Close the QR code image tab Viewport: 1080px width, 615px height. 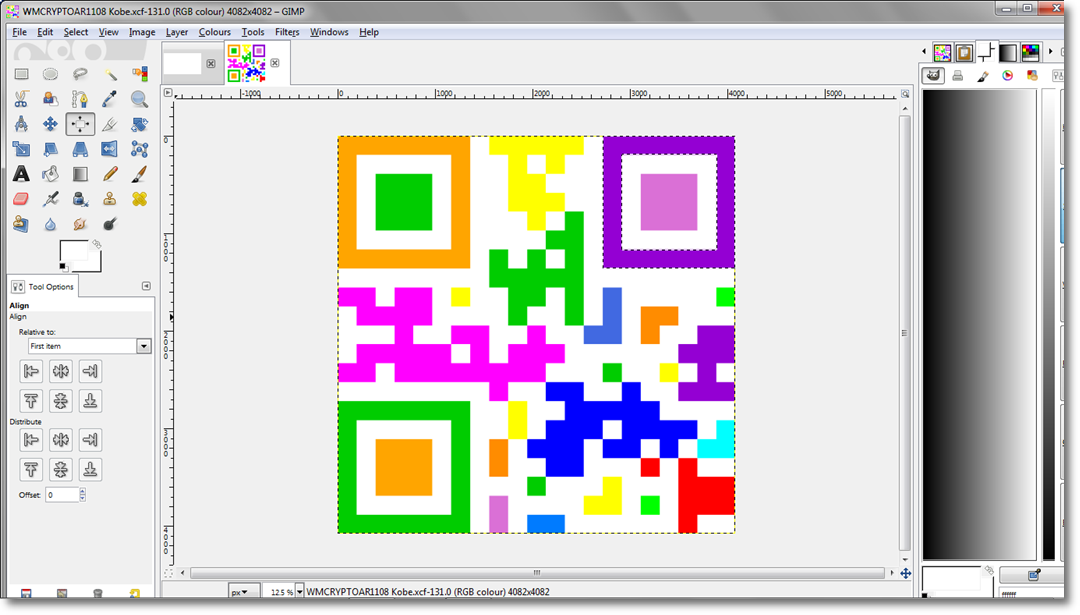(x=275, y=63)
